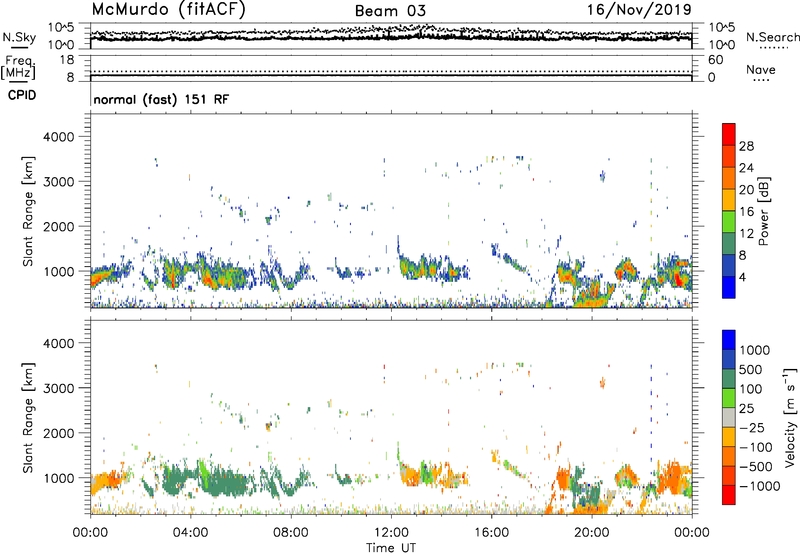The height and width of the screenshot is (554, 800).
Task: Select the 16:00 time tick label
Action: [491, 533]
